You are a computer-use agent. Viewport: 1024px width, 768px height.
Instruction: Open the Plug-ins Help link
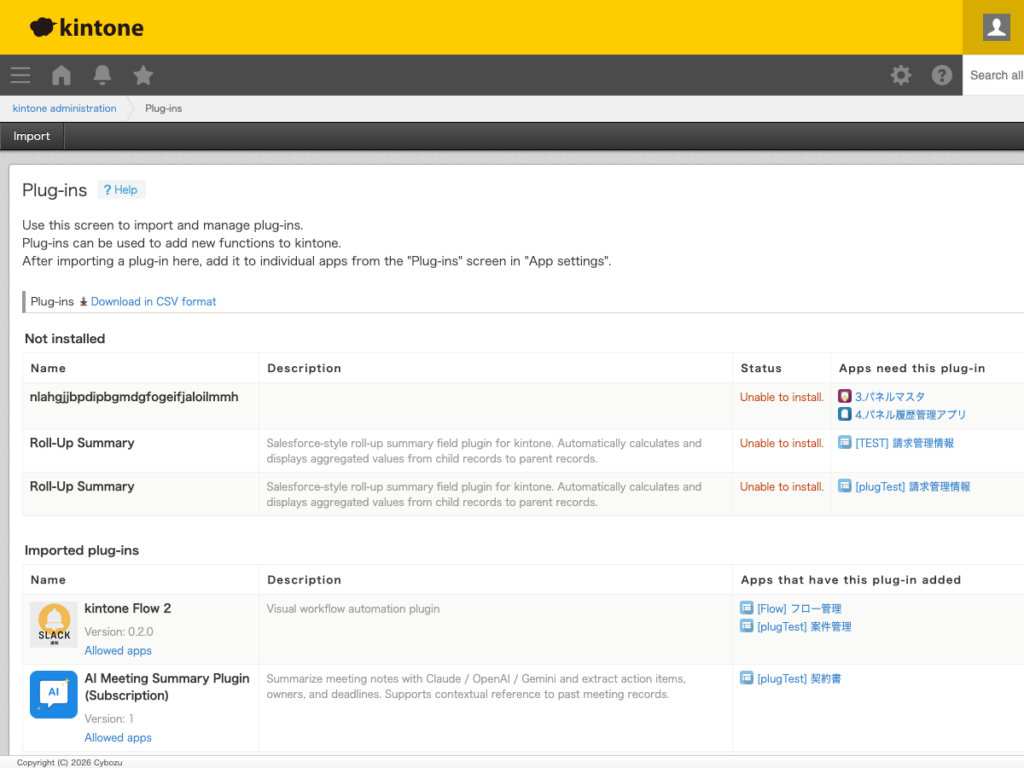(x=121, y=190)
